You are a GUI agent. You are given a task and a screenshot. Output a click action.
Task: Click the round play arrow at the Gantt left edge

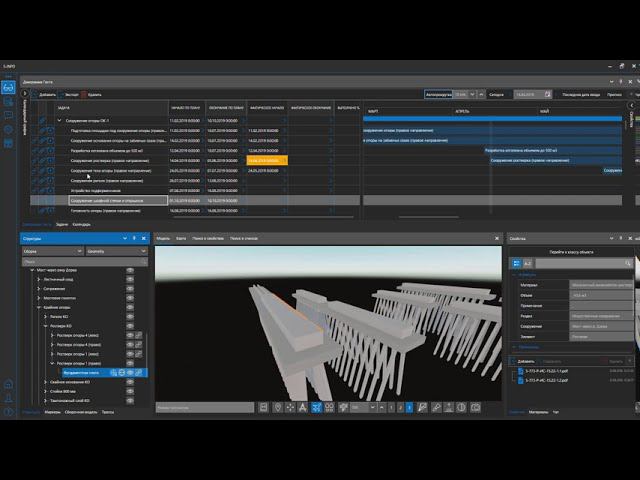tap(24, 93)
